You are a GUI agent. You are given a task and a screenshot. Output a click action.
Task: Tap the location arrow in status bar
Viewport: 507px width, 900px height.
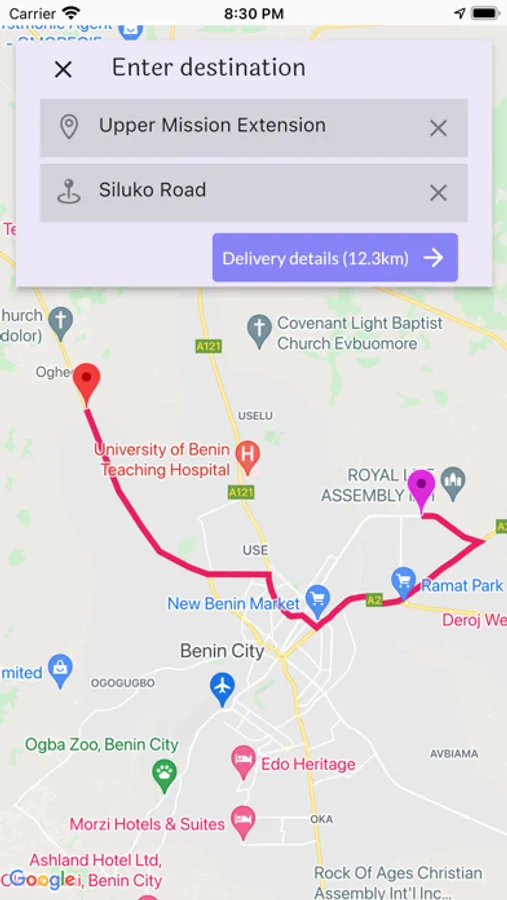(x=460, y=13)
